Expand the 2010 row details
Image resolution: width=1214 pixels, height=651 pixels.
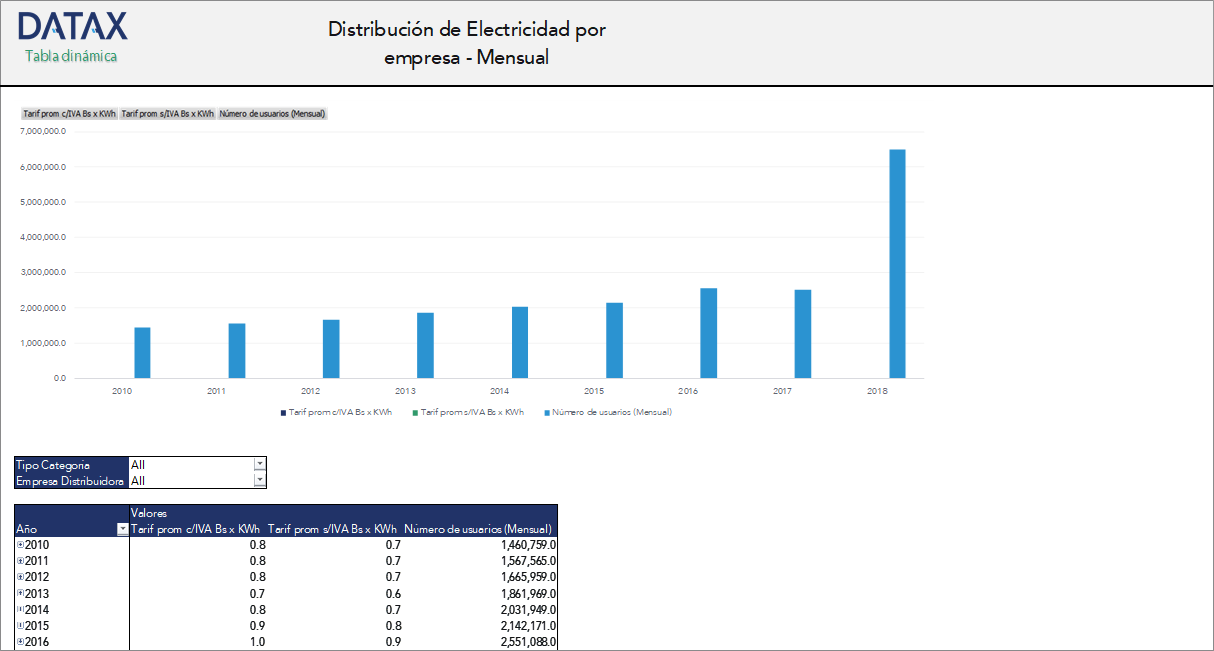point(19,545)
